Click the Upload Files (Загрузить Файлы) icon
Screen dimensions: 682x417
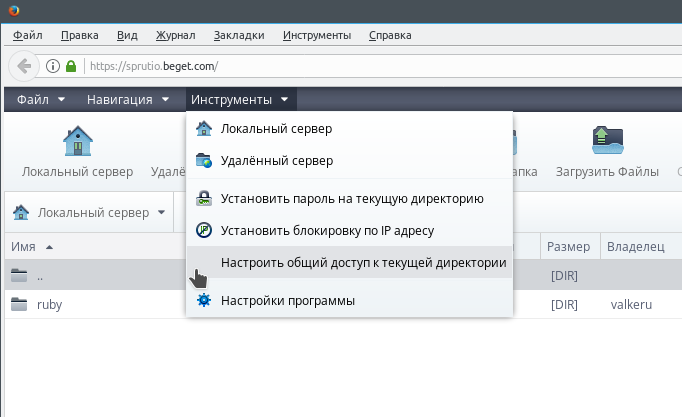click(607, 142)
